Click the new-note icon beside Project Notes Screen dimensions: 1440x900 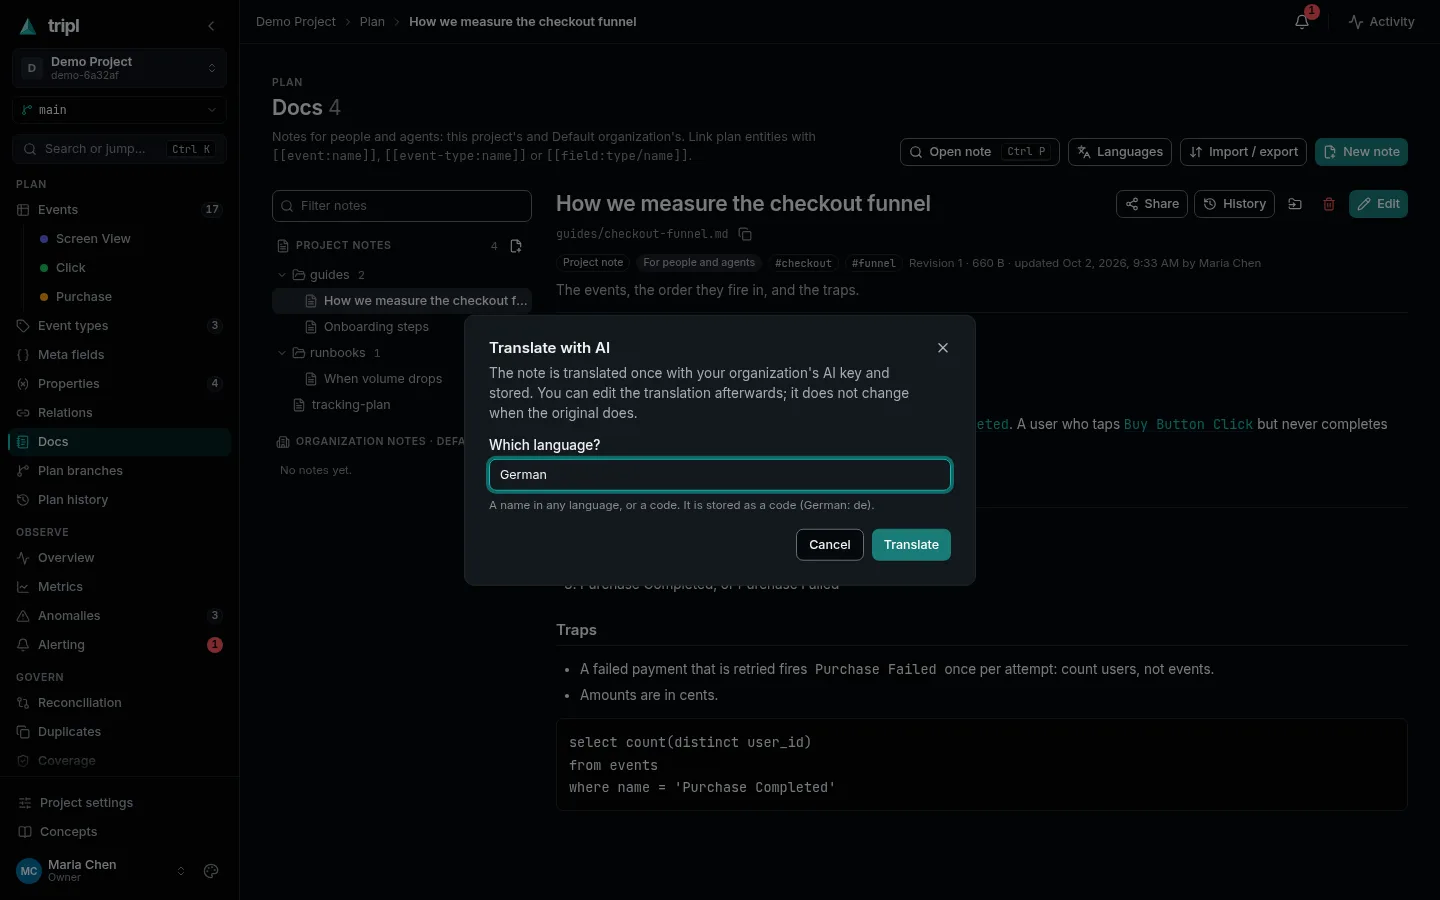click(516, 246)
